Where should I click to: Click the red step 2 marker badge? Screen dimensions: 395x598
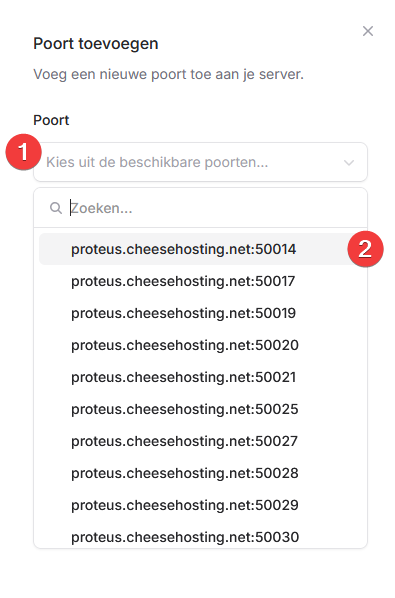pyautogui.click(x=365, y=249)
